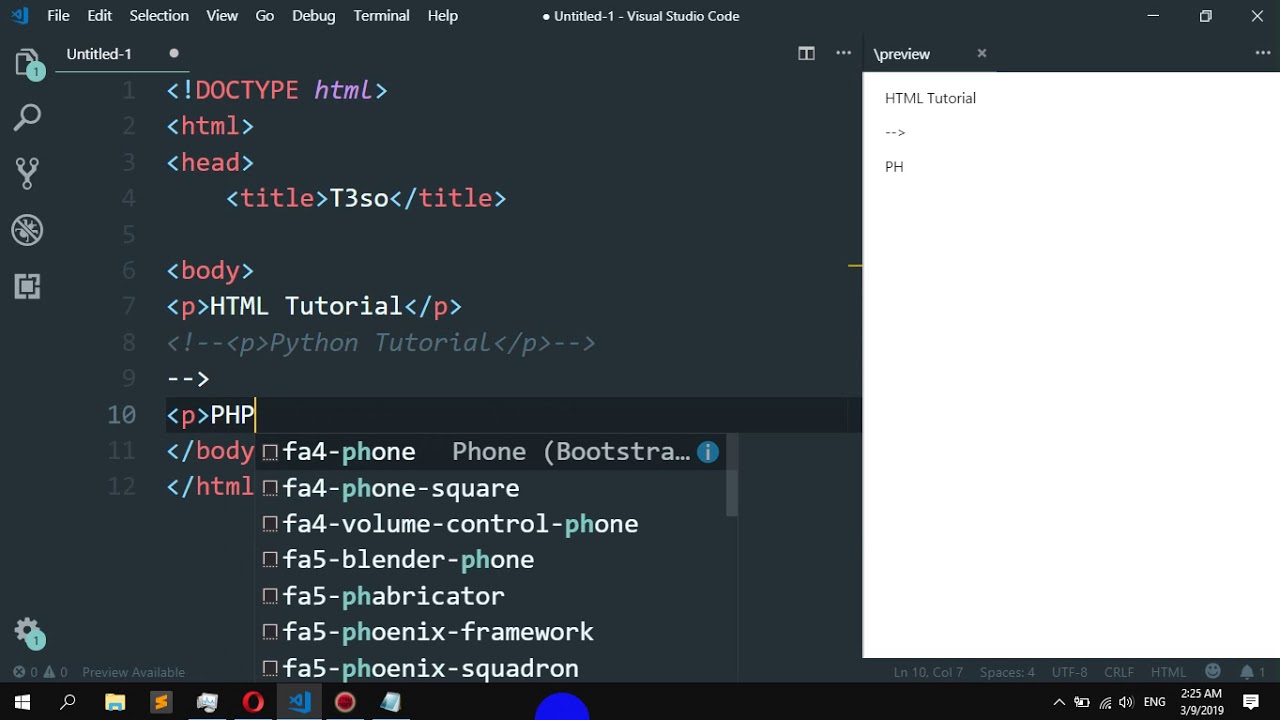Image resolution: width=1280 pixels, height=720 pixels.
Task: Click the commented Python Tutorial line
Action: [x=381, y=343]
